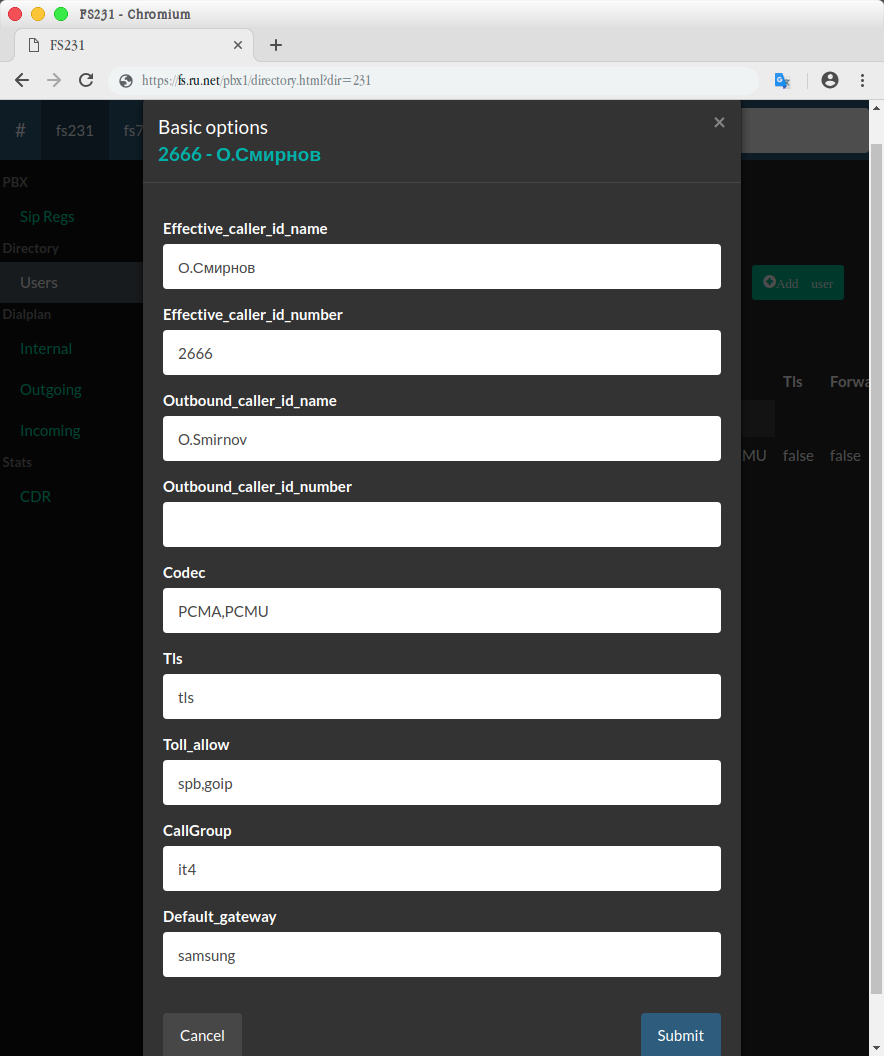Click the Outbound_caller_id_name field with O.Smirnov
Viewport: 884px width, 1056px height.
(442, 438)
